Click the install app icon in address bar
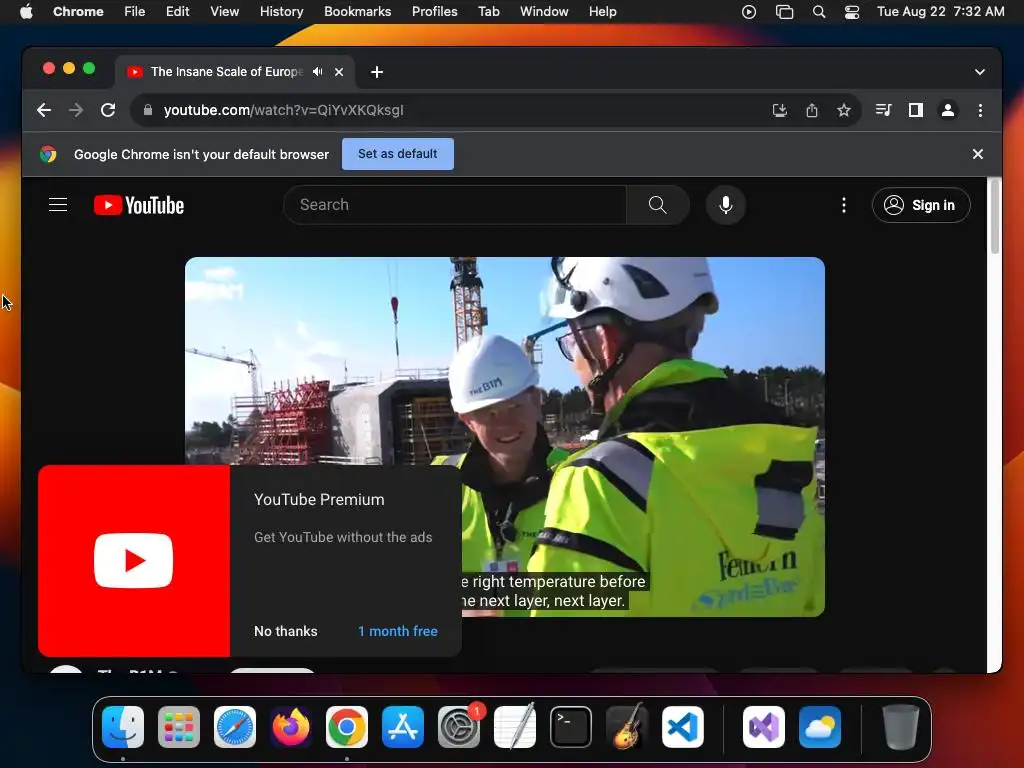The height and width of the screenshot is (768, 1024). point(780,110)
